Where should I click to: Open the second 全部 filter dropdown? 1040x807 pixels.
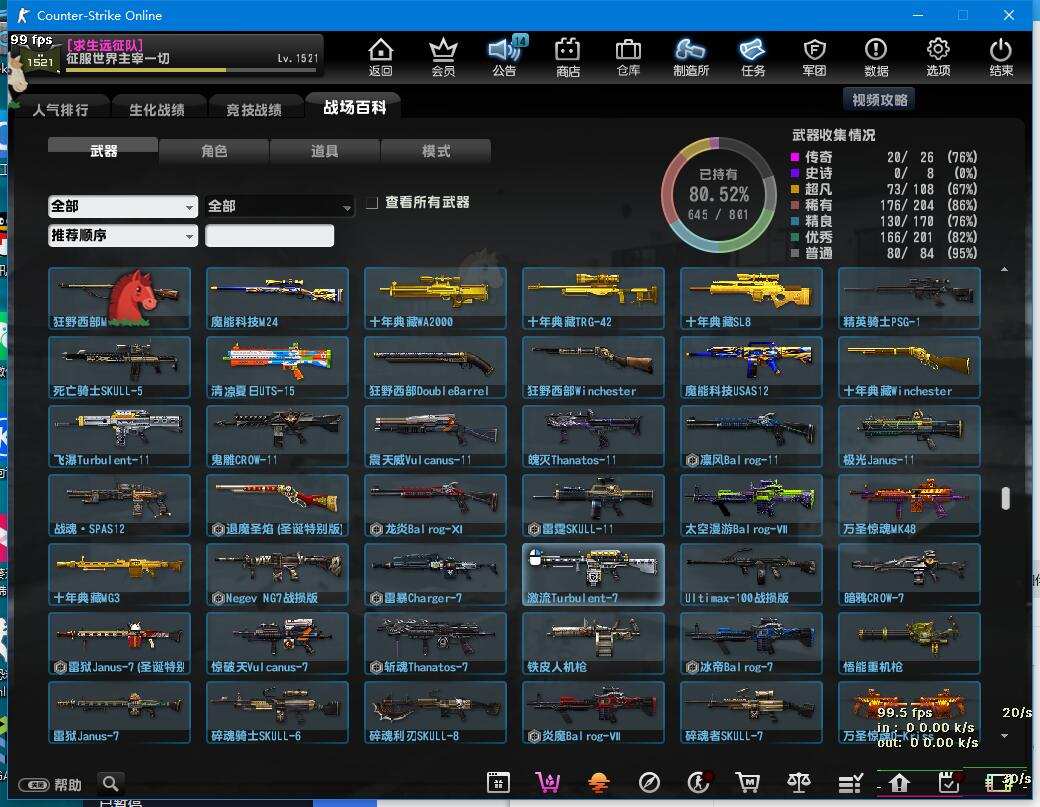[279, 206]
